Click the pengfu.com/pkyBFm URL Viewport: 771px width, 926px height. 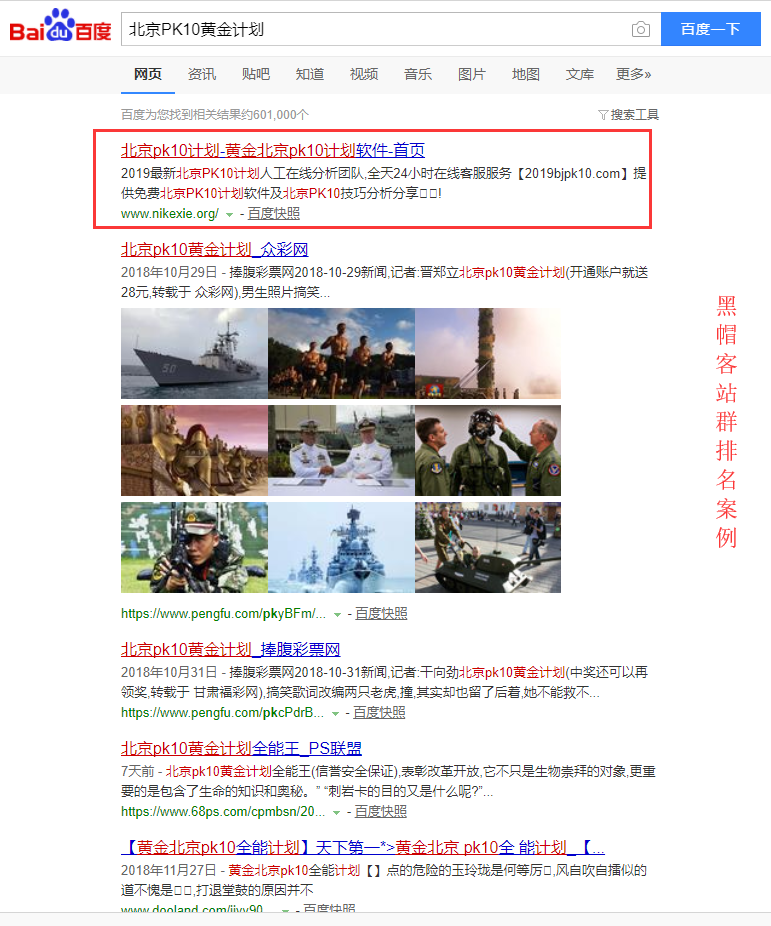[223, 614]
